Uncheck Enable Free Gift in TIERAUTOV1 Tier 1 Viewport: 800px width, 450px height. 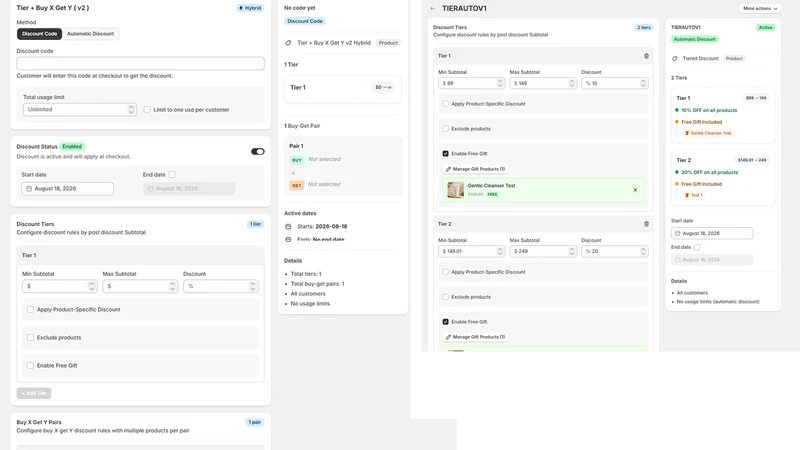tap(445, 154)
